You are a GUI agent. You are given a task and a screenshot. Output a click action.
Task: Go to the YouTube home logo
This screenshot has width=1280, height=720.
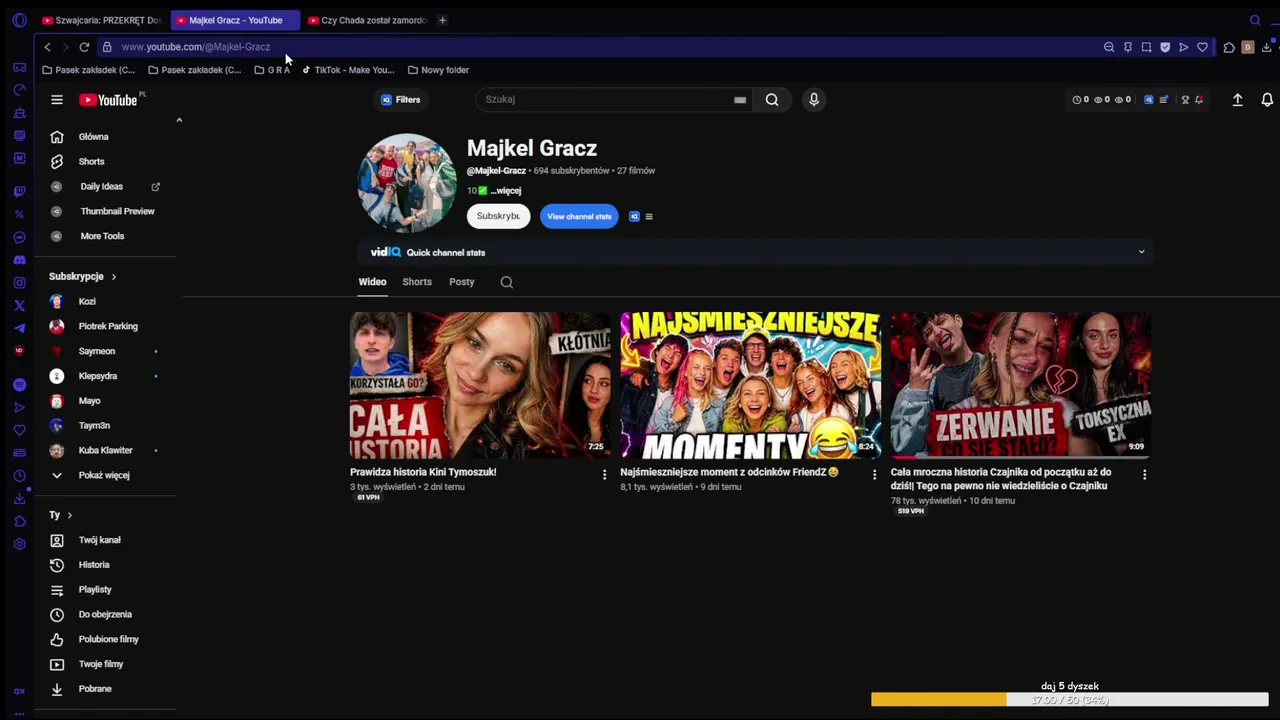click(108, 100)
